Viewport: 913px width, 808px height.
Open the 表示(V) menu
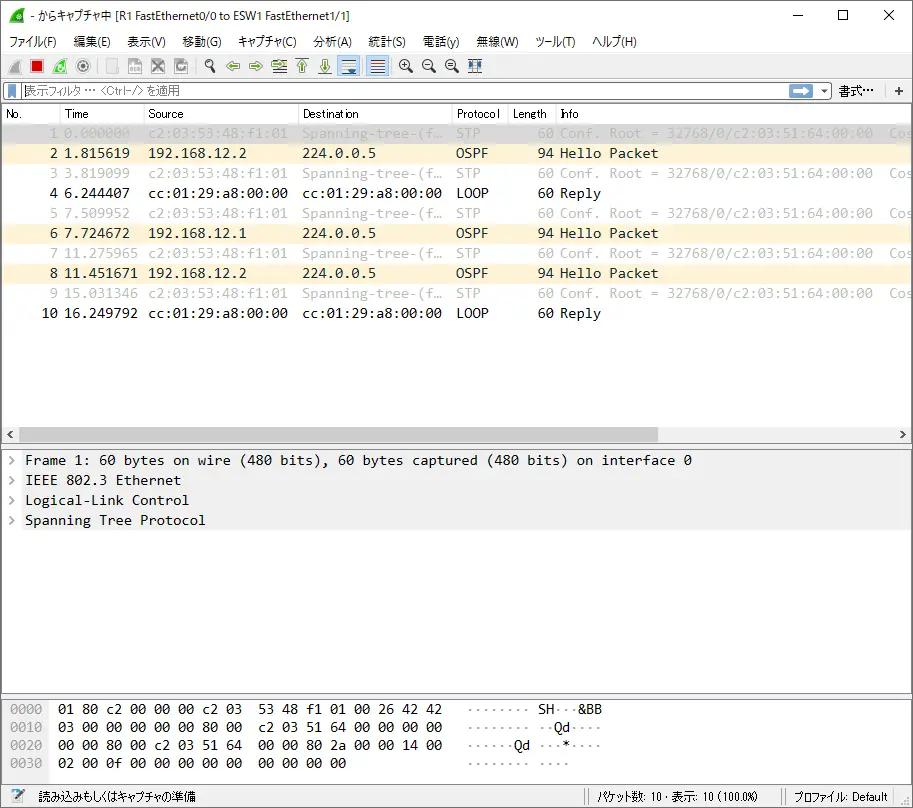click(146, 42)
